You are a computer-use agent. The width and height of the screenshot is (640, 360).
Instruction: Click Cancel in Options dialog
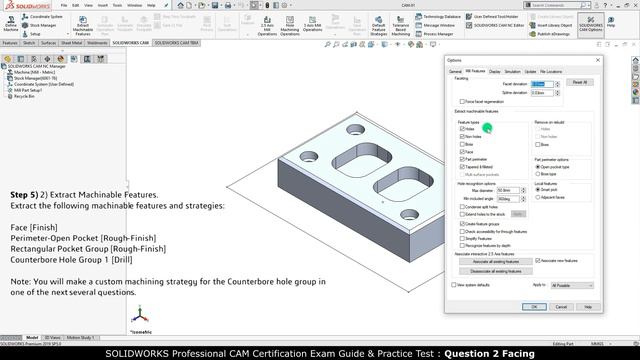[561, 307]
